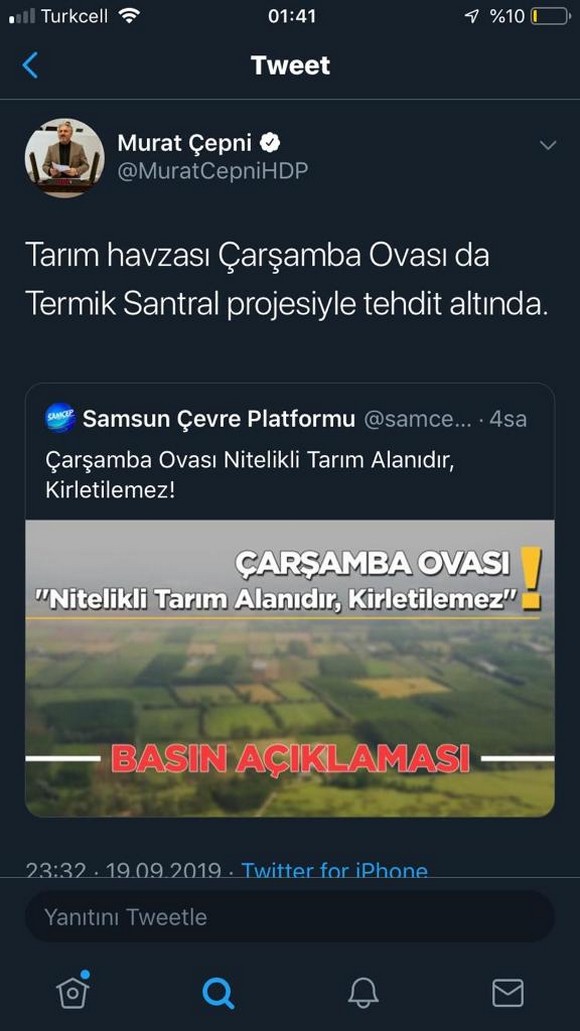The width and height of the screenshot is (580, 1031).
Task: Tap the back arrow icon
Action: pos(30,66)
